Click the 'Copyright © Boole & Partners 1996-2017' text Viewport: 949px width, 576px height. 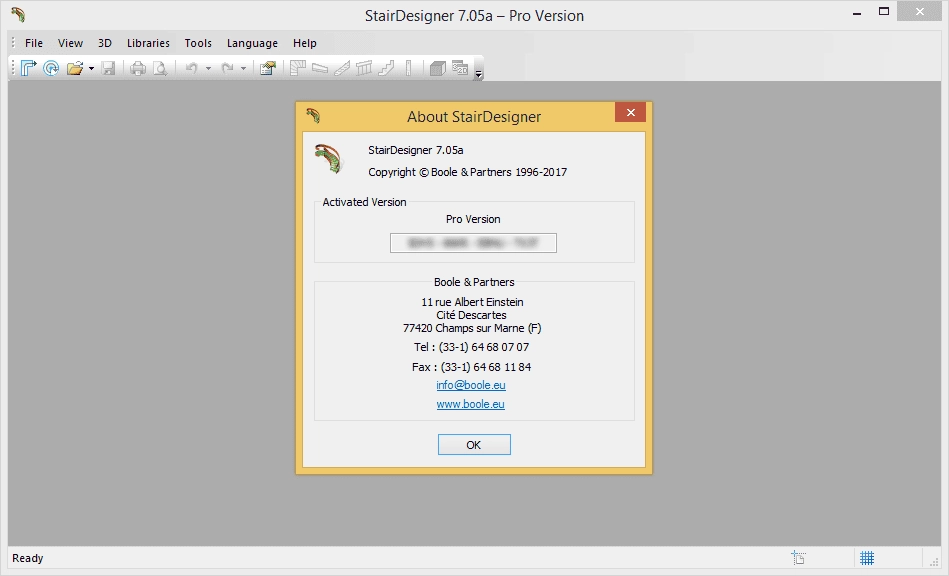pos(467,172)
